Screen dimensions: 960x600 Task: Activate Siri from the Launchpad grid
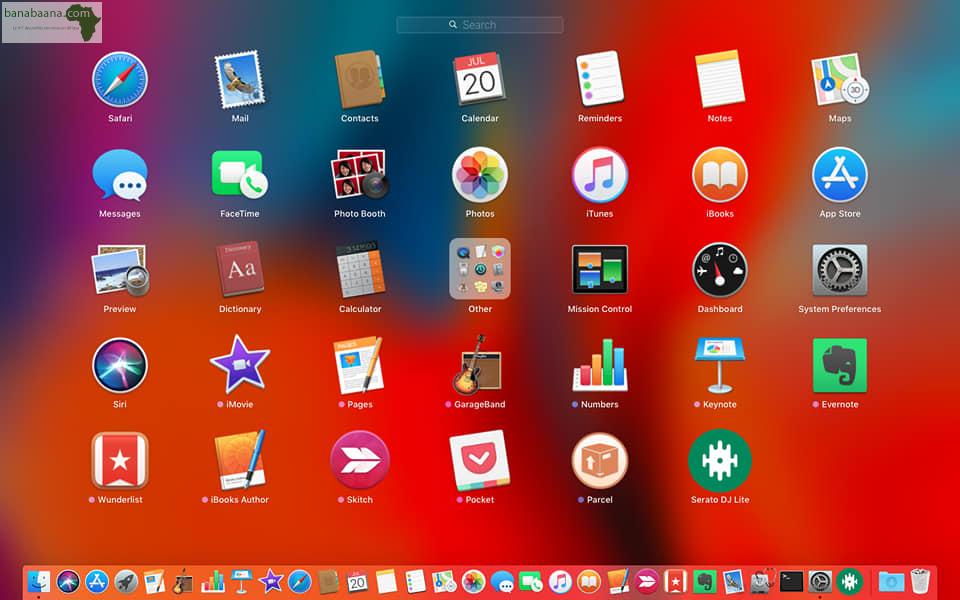point(120,366)
